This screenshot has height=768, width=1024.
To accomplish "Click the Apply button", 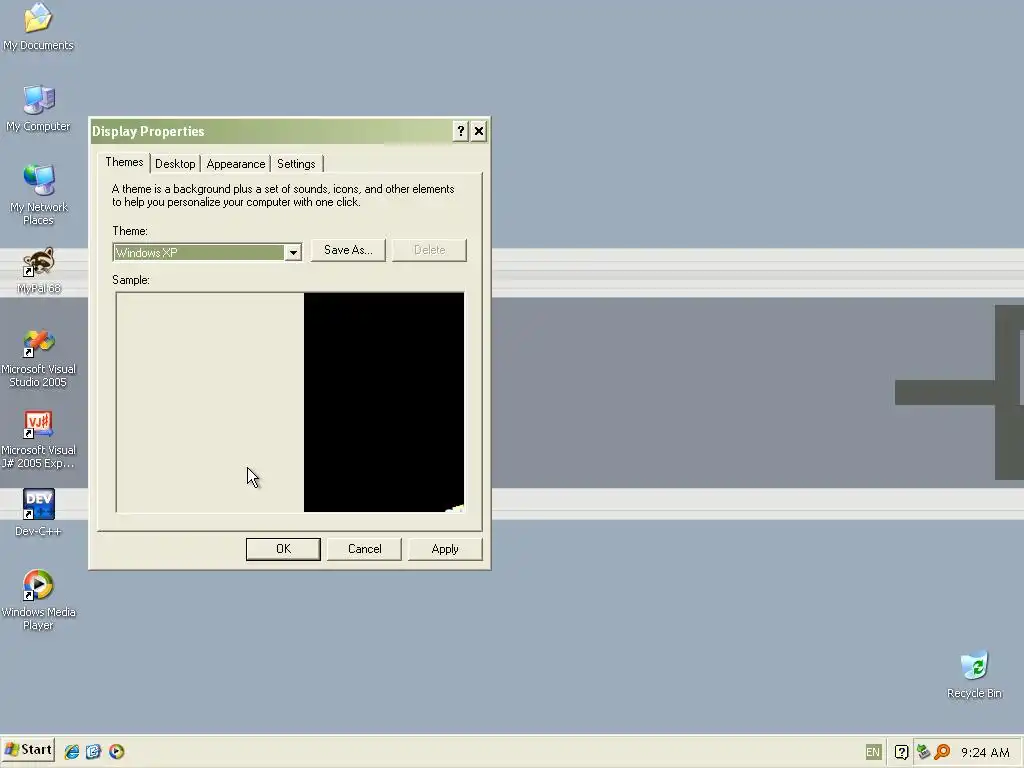I will click(x=445, y=549).
